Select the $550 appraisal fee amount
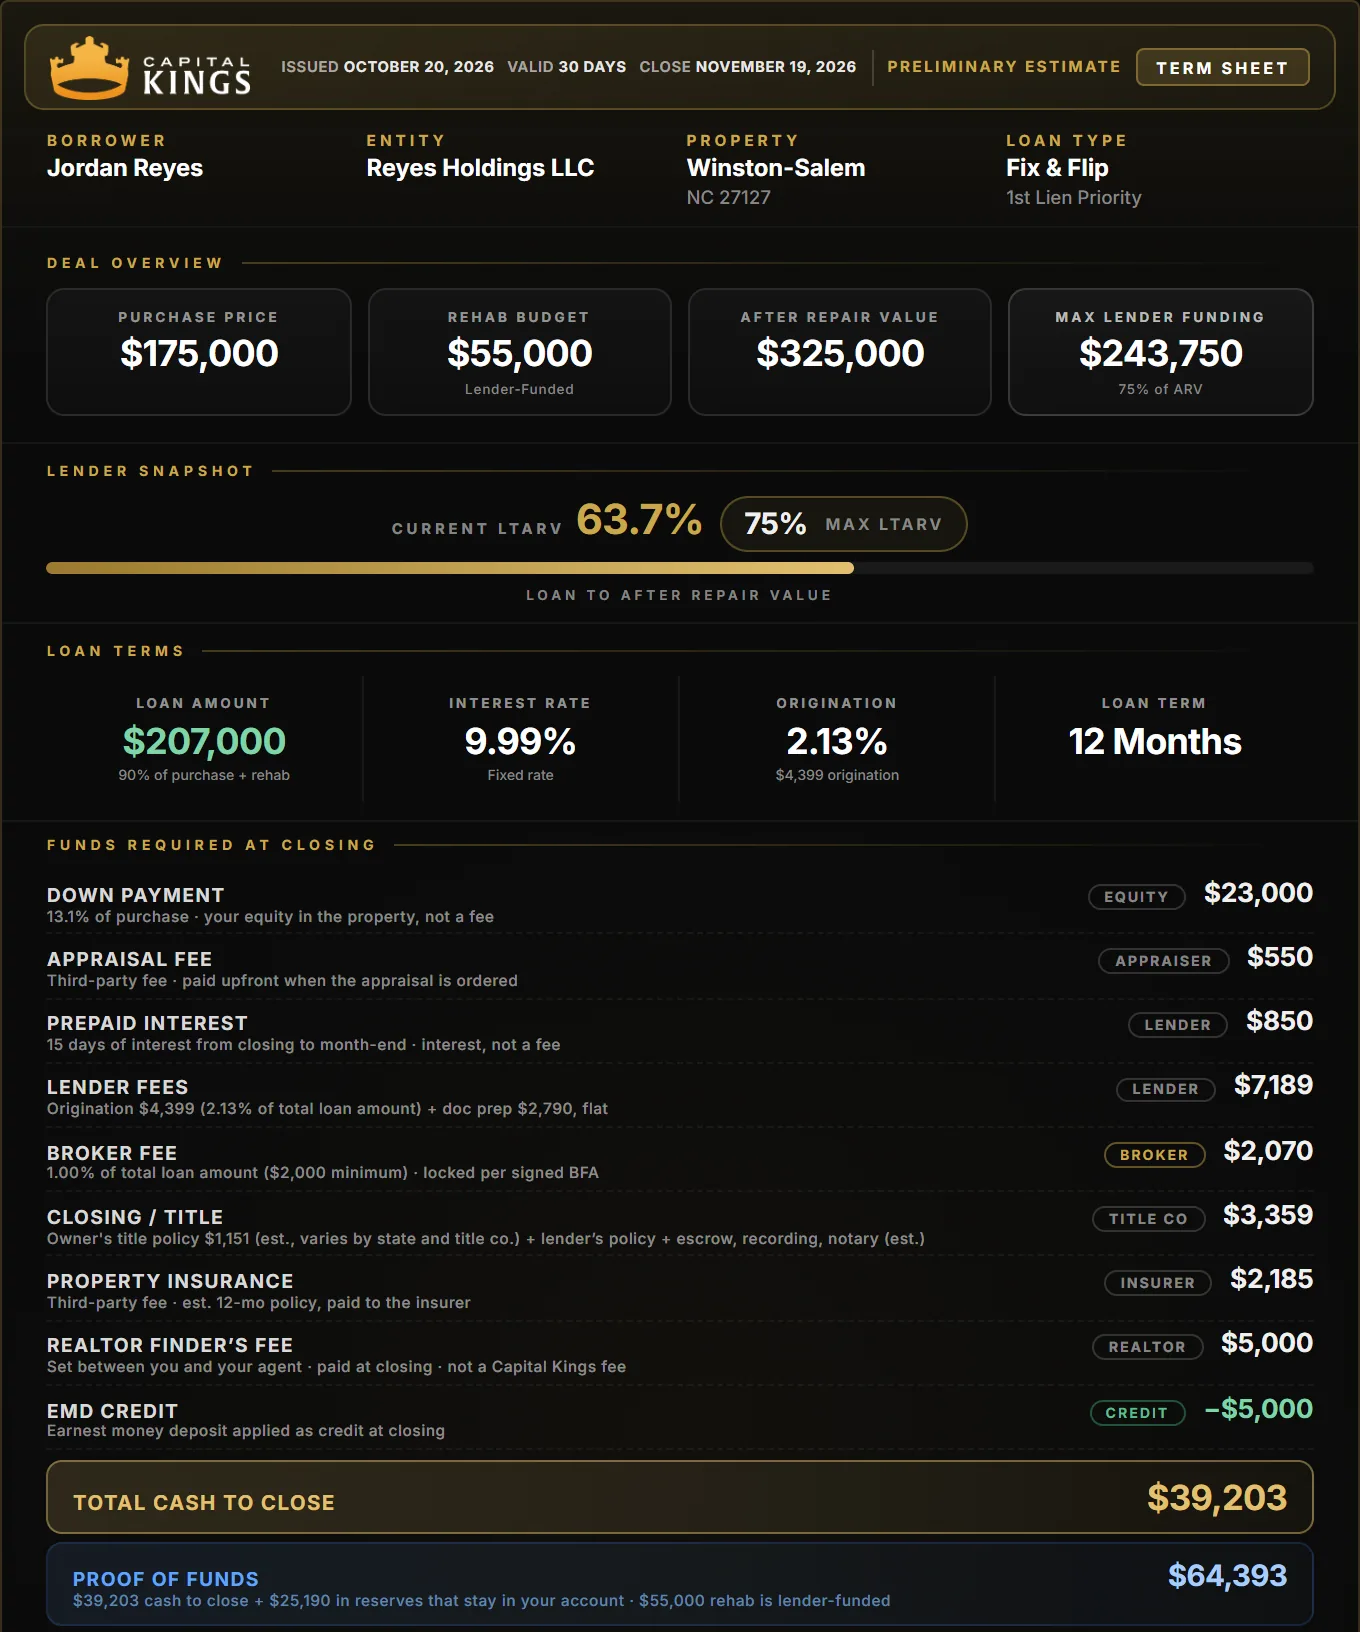Screen dimensions: 1360x1632 click(x=1280, y=957)
